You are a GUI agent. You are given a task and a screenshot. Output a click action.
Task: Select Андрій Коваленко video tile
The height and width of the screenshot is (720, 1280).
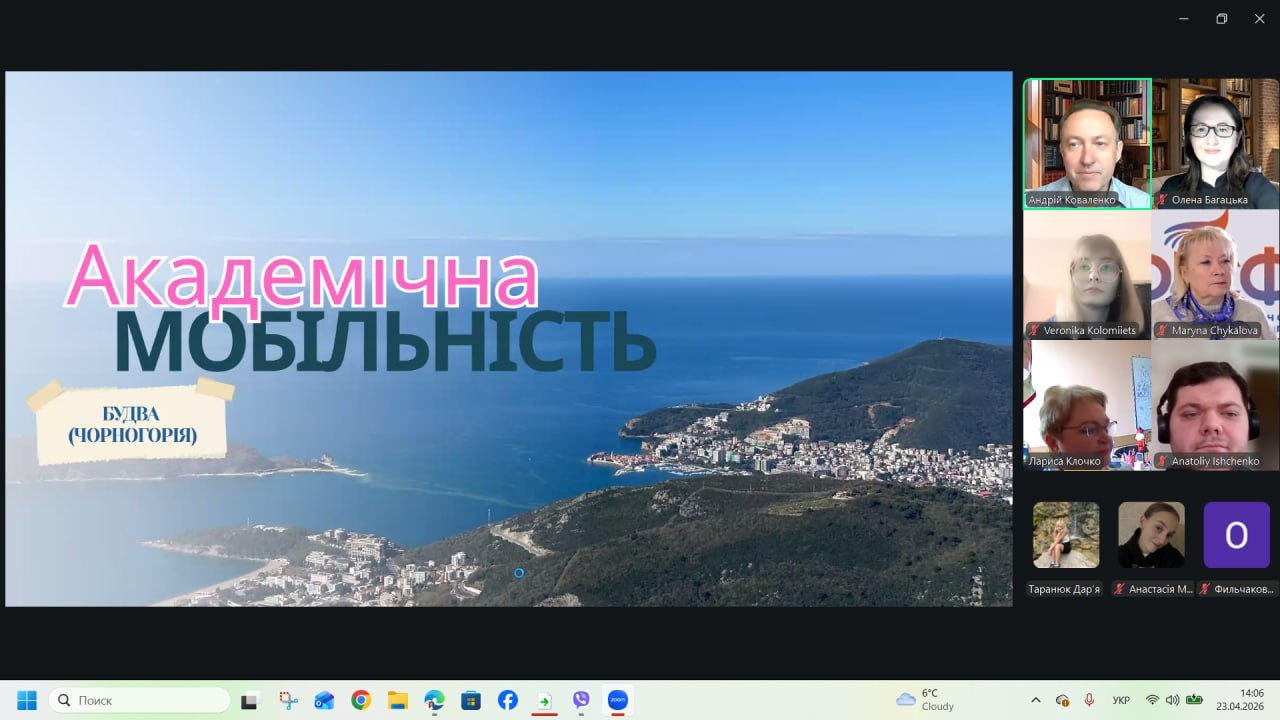pyautogui.click(x=1087, y=144)
